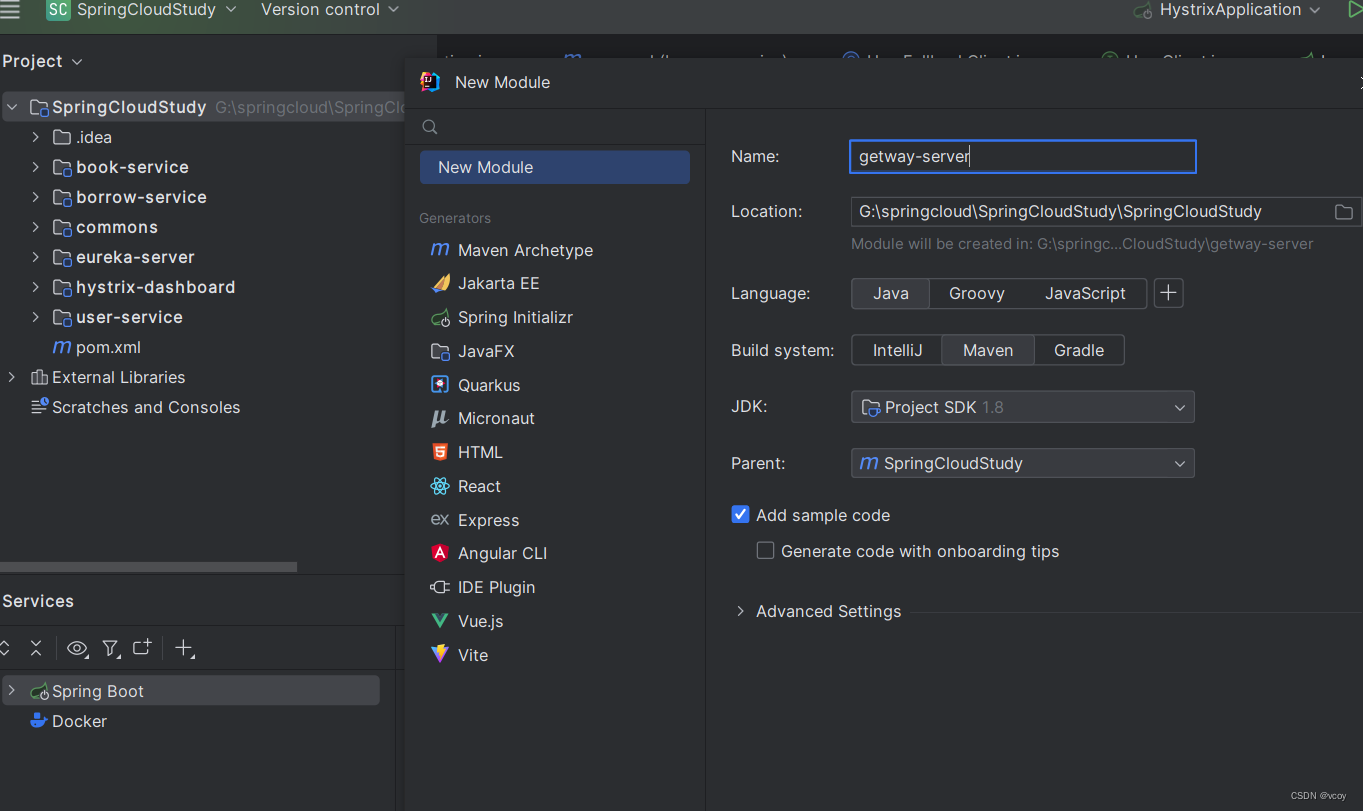Screen dimensions: 1363x811
Task: Click the Maven Archetype generator icon
Action: [x=440, y=250]
